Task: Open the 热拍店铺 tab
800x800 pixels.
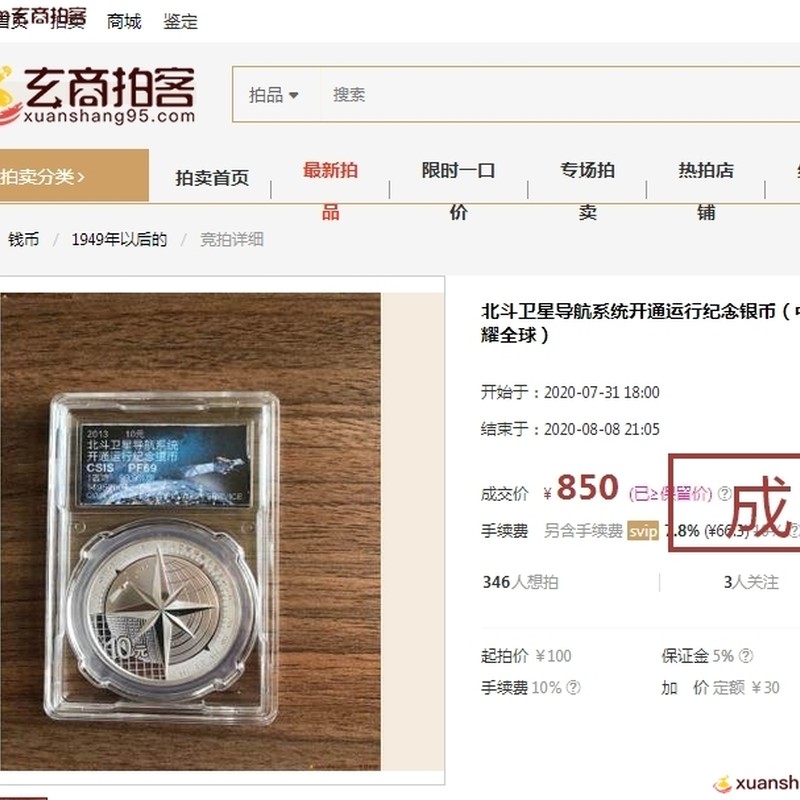Action: (x=706, y=191)
